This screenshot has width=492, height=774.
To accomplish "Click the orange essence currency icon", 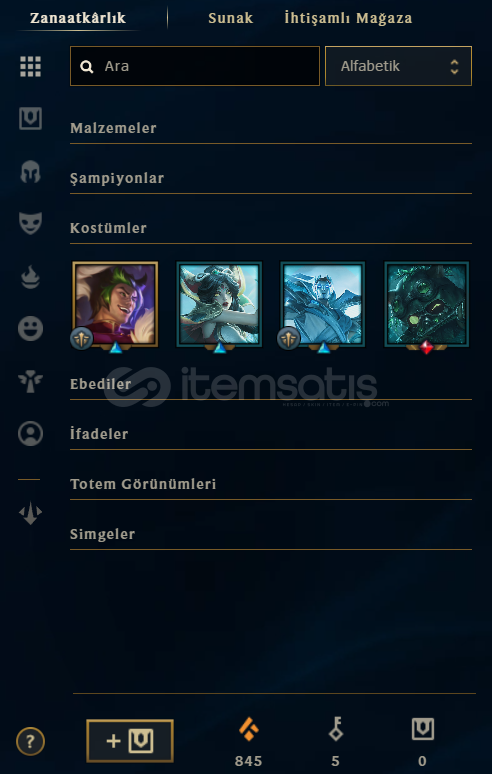I will (x=249, y=729).
